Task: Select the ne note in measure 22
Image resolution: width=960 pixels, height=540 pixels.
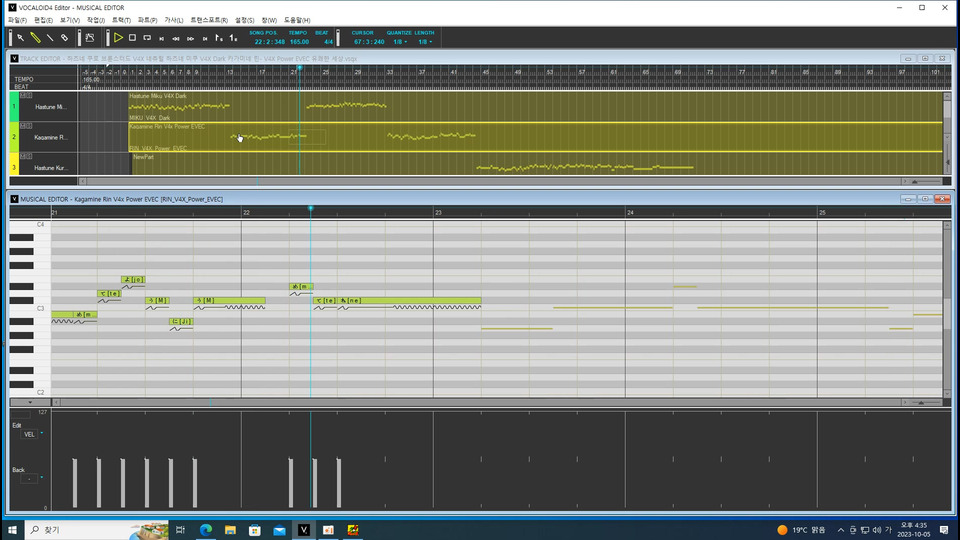Action: (x=410, y=301)
